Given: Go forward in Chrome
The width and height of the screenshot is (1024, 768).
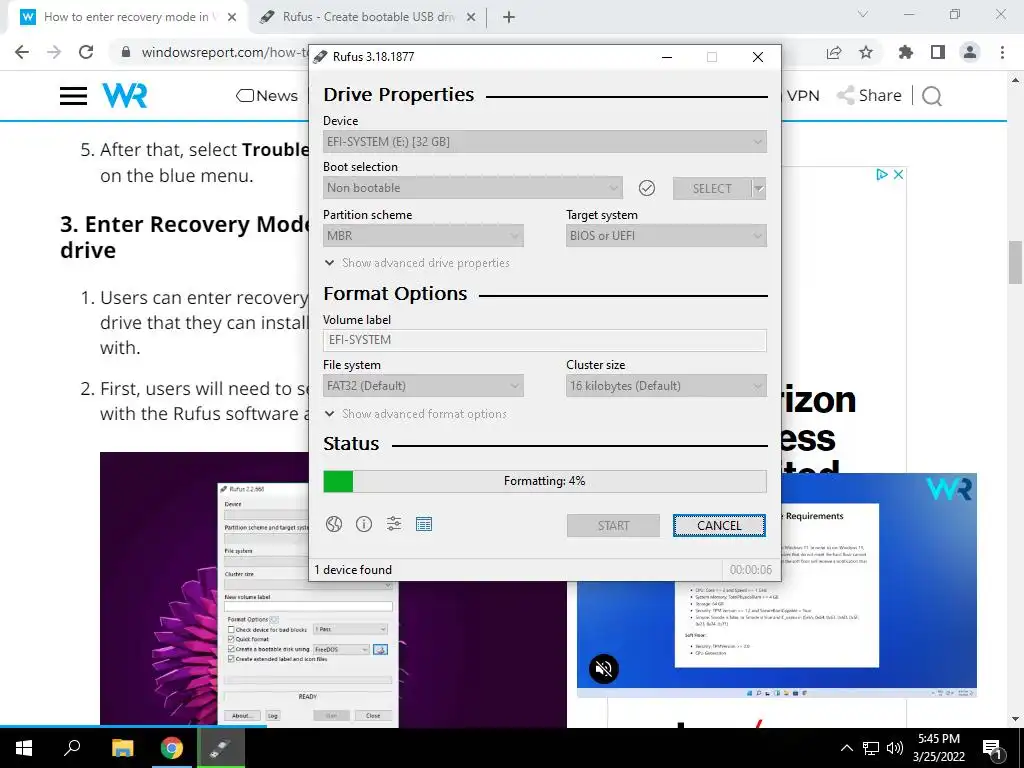Looking at the screenshot, I should pos(54,52).
